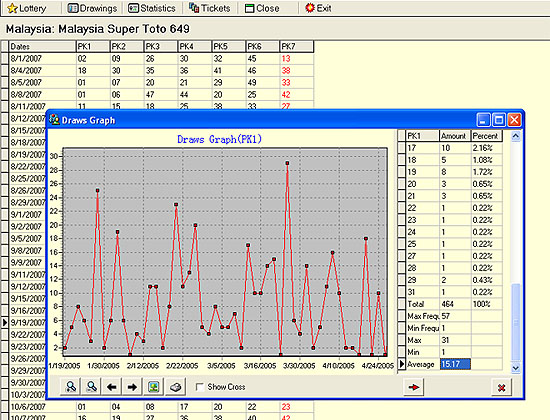Click the save graph image icon
The height and width of the screenshot is (420, 550).
click(x=154, y=387)
